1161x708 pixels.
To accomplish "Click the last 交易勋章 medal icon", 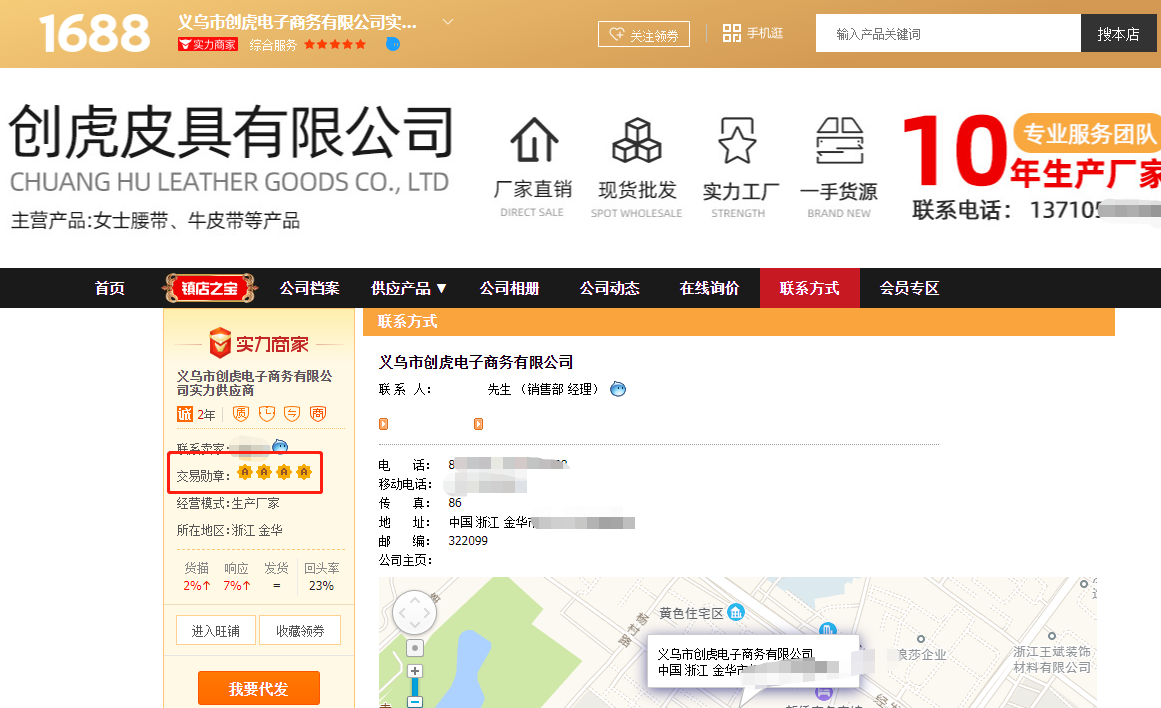I will [304, 472].
